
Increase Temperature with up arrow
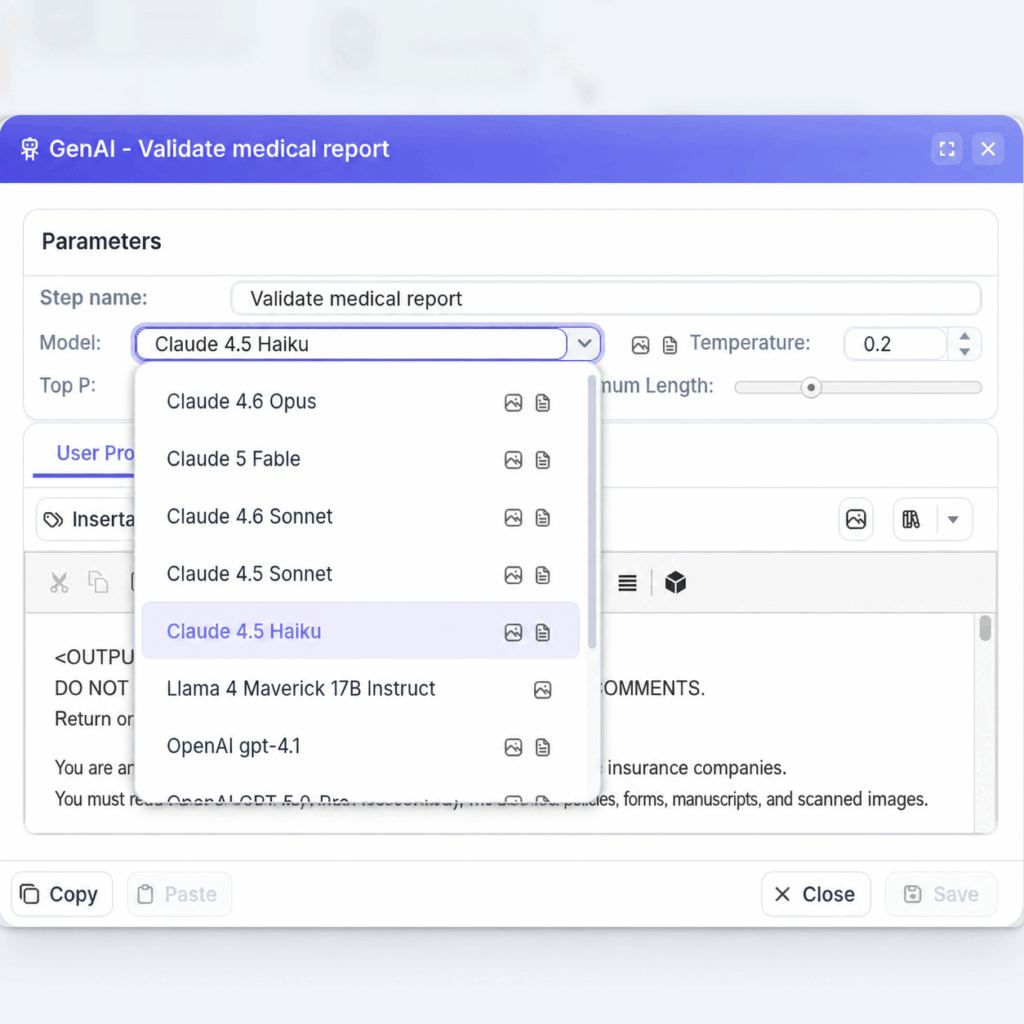tap(965, 336)
